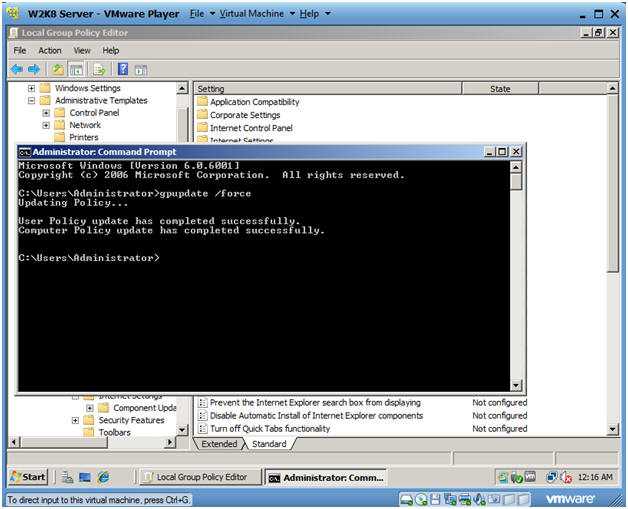Click the VMware printer device icon
Screen dimensions: 628x509
pos(465,499)
